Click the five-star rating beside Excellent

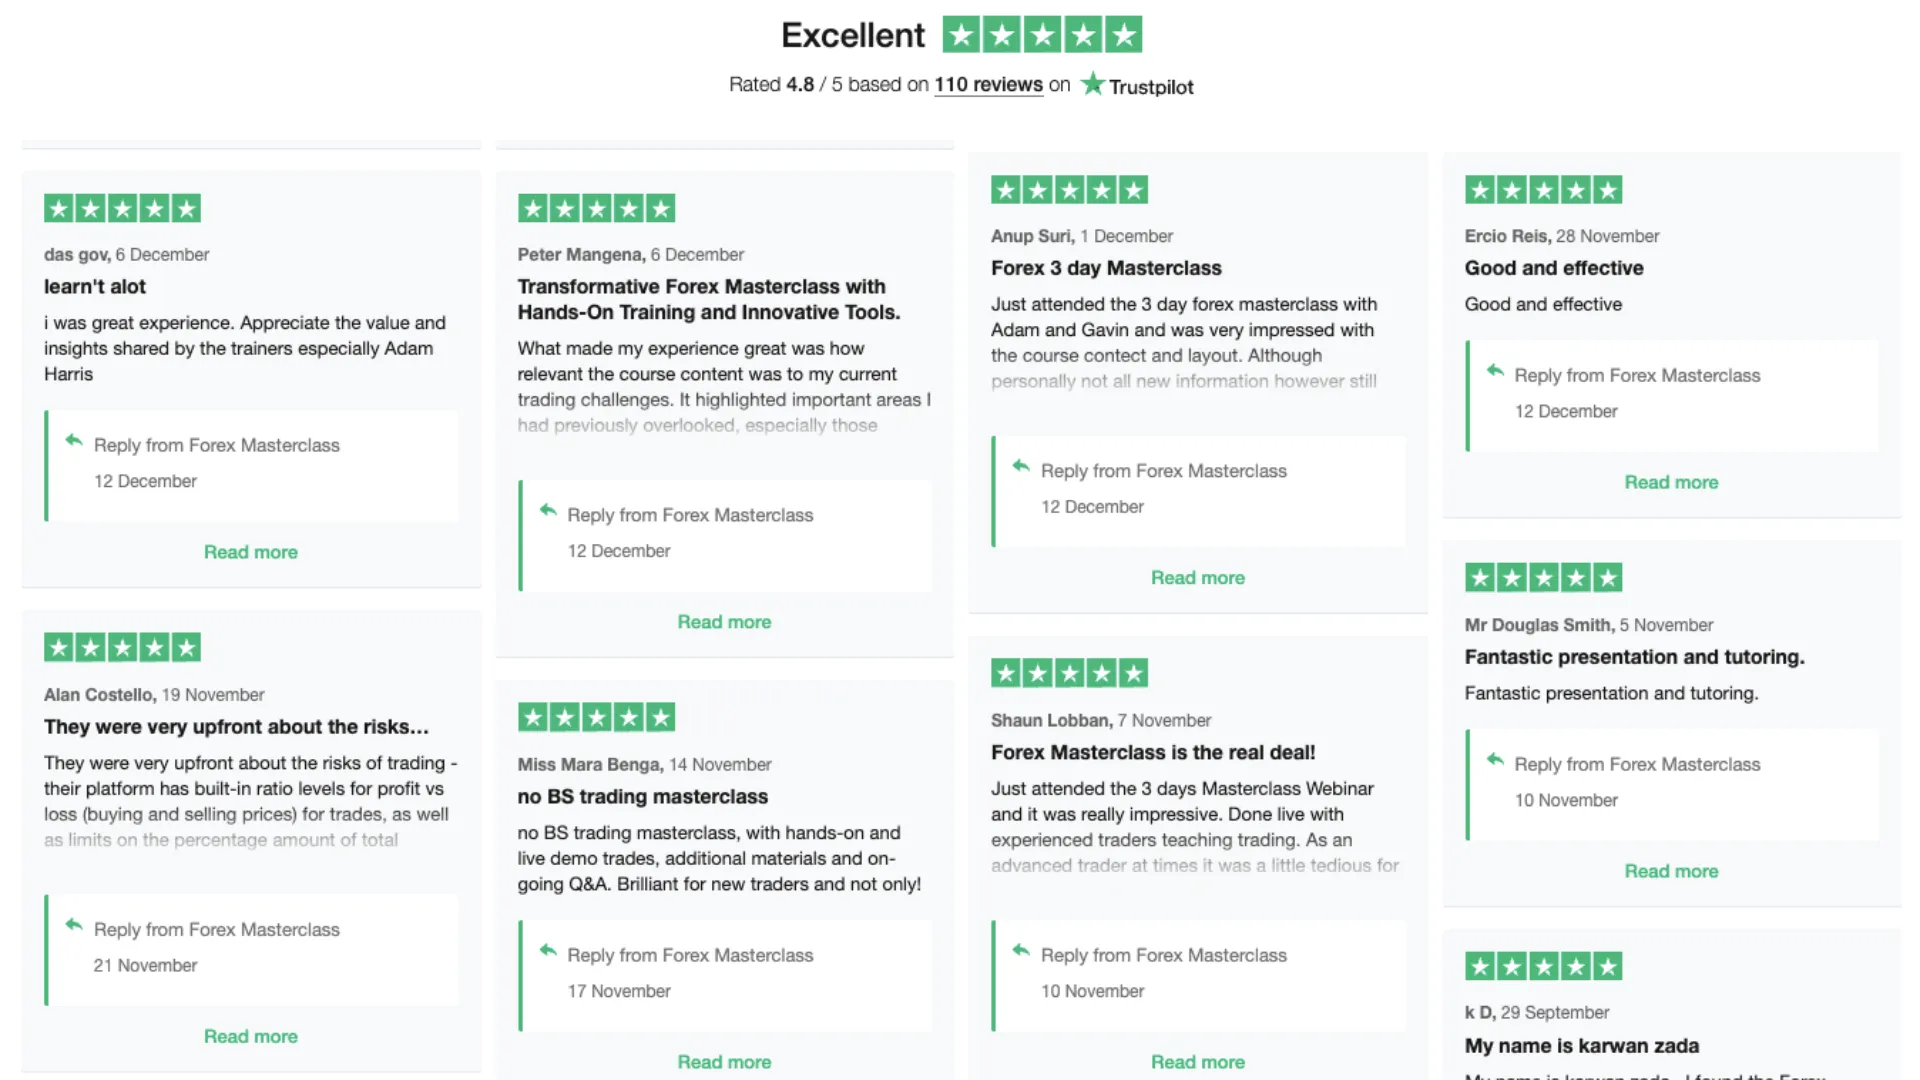click(1042, 35)
